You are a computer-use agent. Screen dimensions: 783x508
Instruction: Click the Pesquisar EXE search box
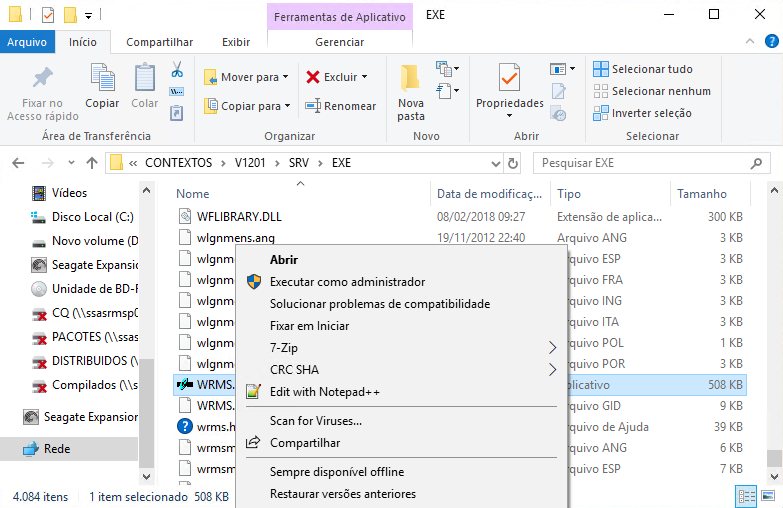644,163
